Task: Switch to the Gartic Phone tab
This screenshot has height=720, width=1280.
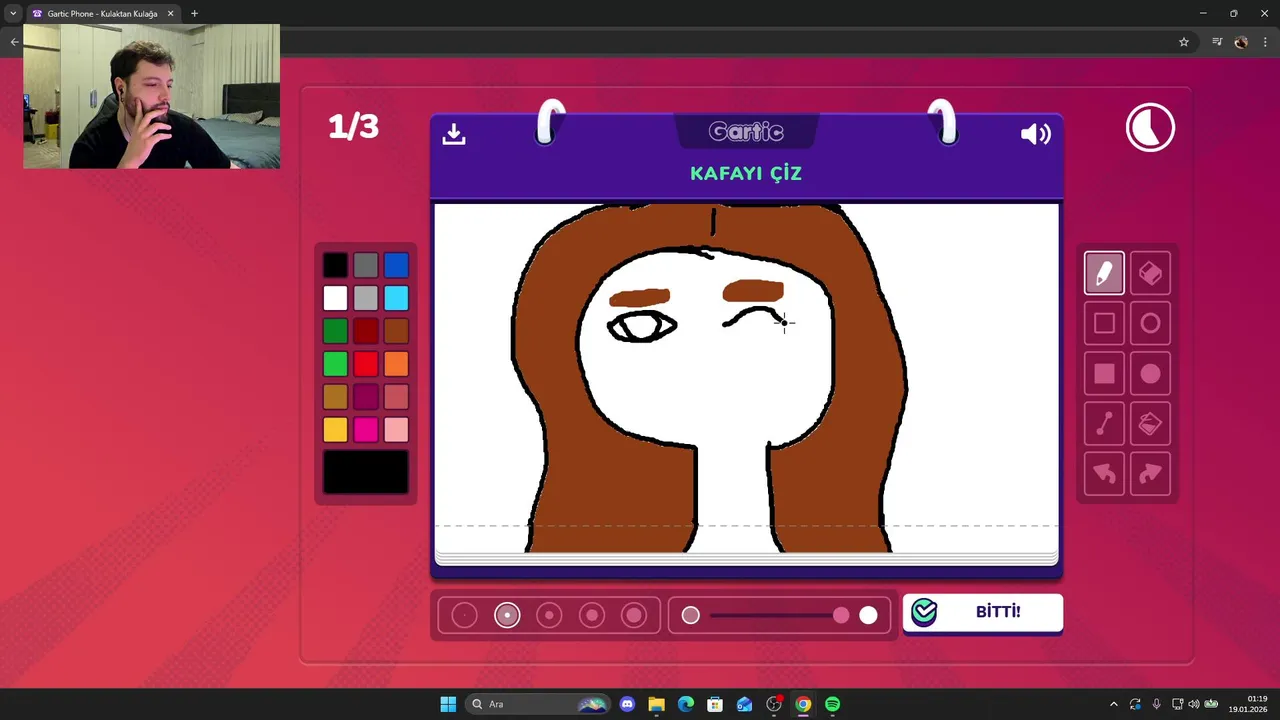Action: [x=100, y=14]
